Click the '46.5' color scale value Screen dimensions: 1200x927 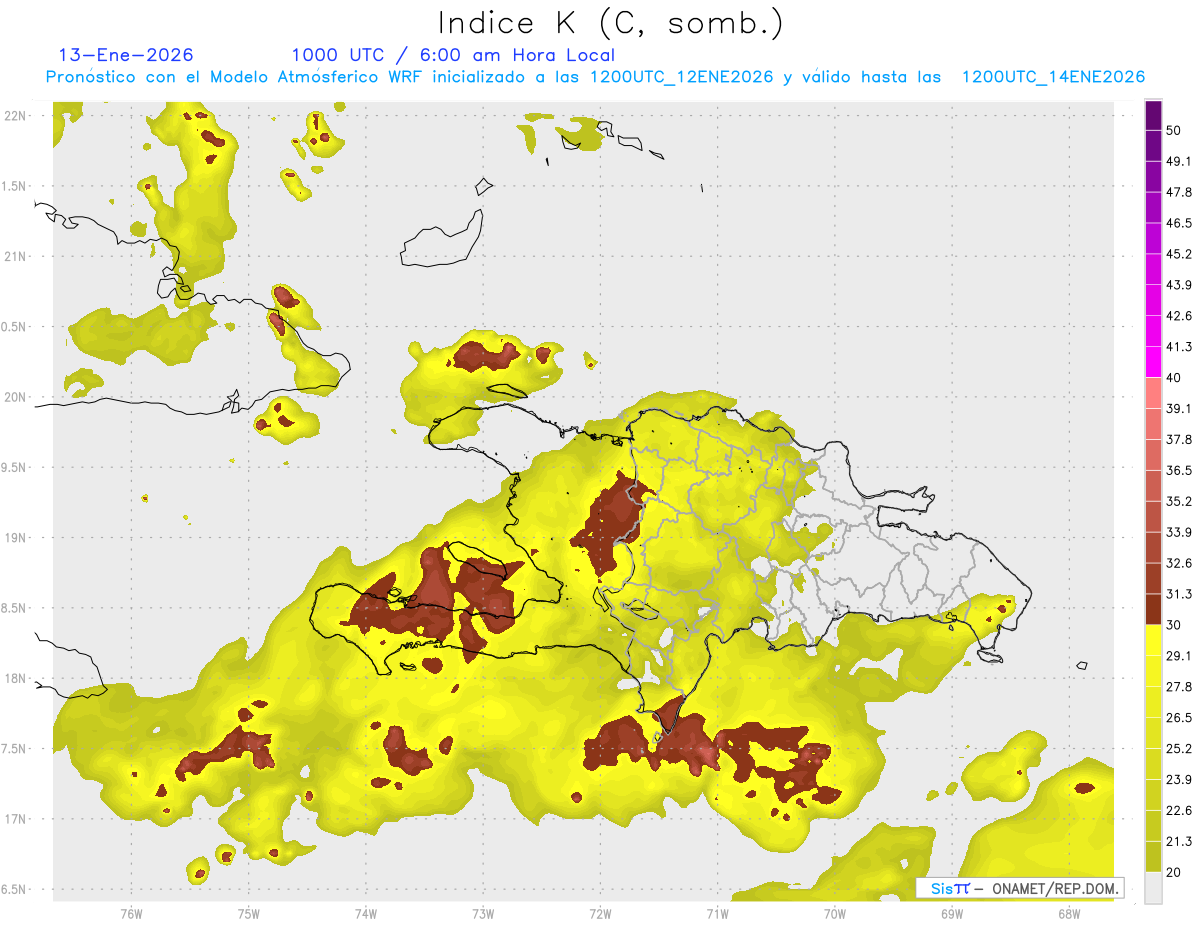point(1179,223)
